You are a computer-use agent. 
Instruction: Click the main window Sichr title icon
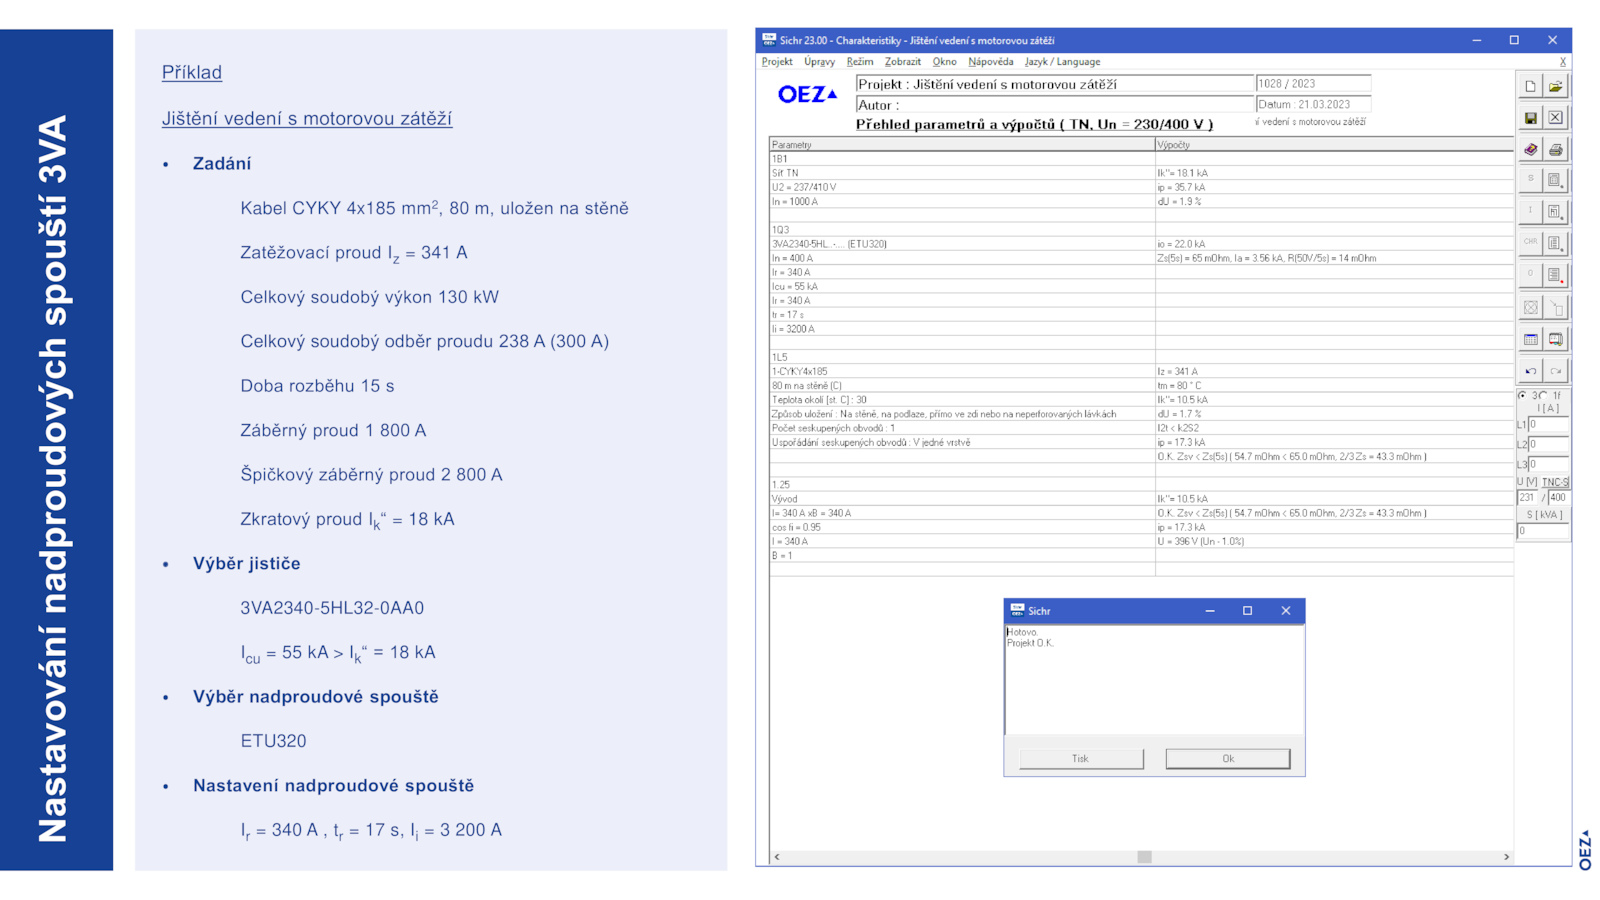pyautogui.click(x=769, y=40)
